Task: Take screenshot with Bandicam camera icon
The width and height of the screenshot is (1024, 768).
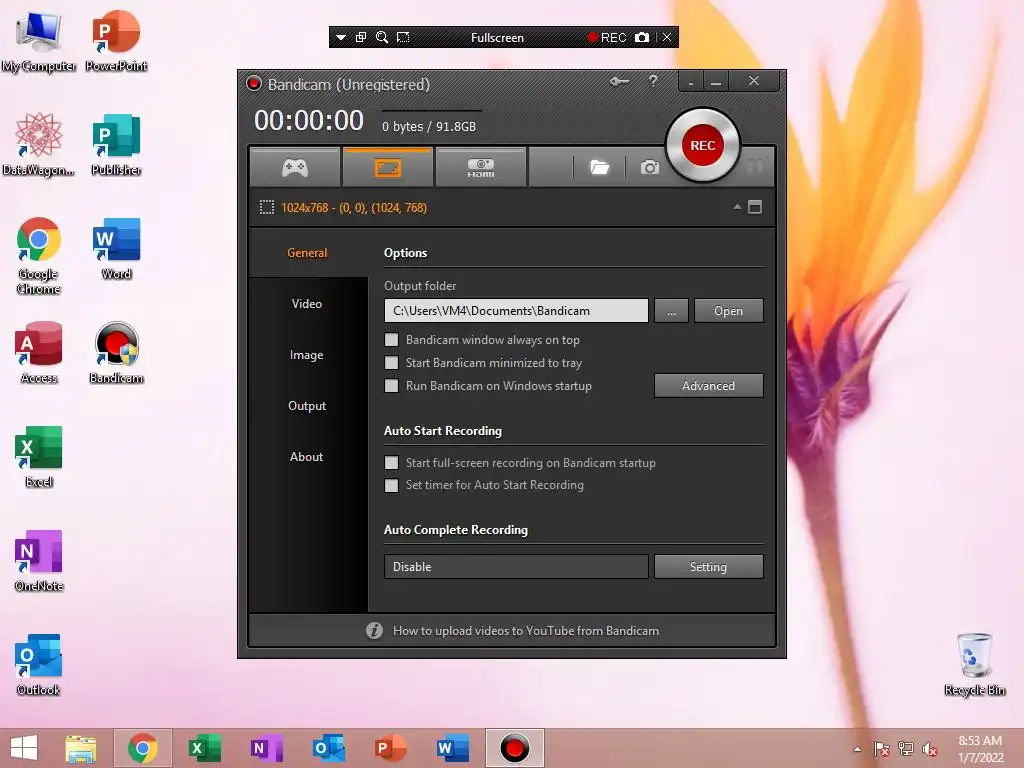Action: (x=649, y=168)
